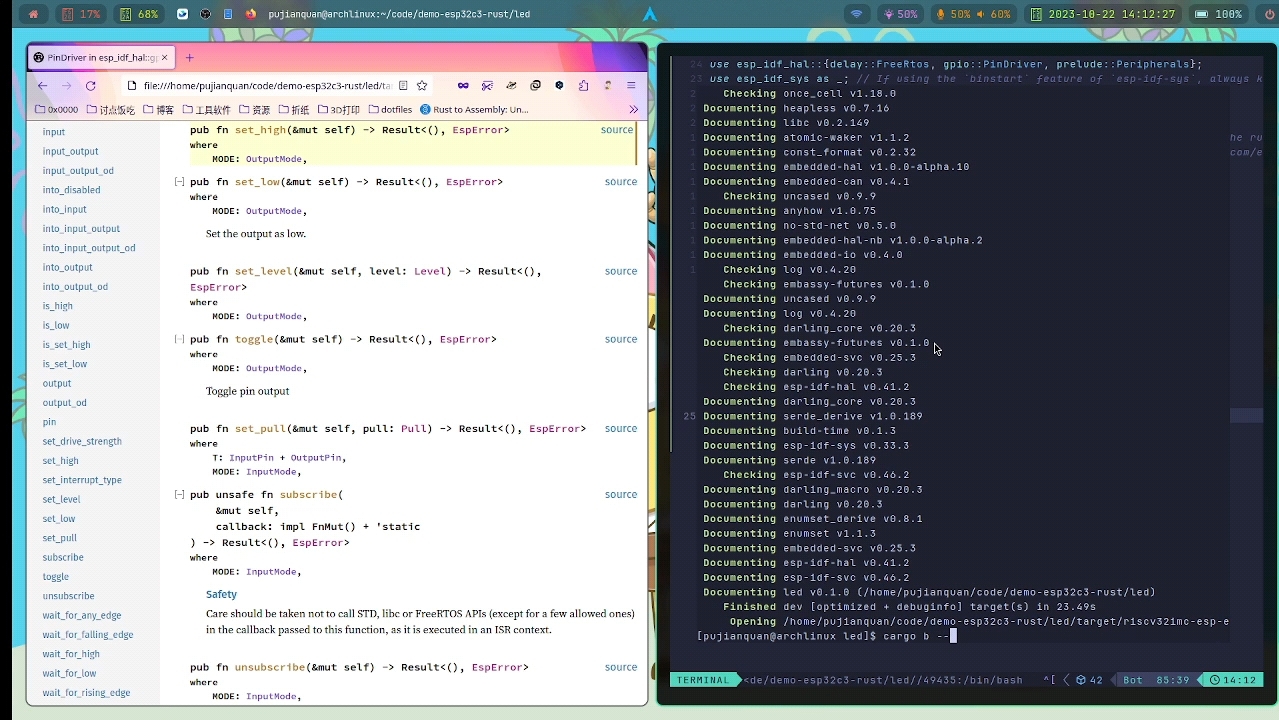Jump to wait_for_falling_edge in the sidebar
Screen dimensions: 1279x720
88,635
